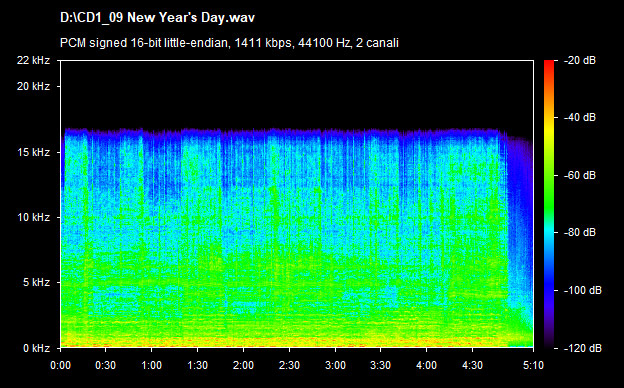This screenshot has width=624, height=388.
Task: Click the 15 kHz frequency axis label
Action: pos(33,152)
